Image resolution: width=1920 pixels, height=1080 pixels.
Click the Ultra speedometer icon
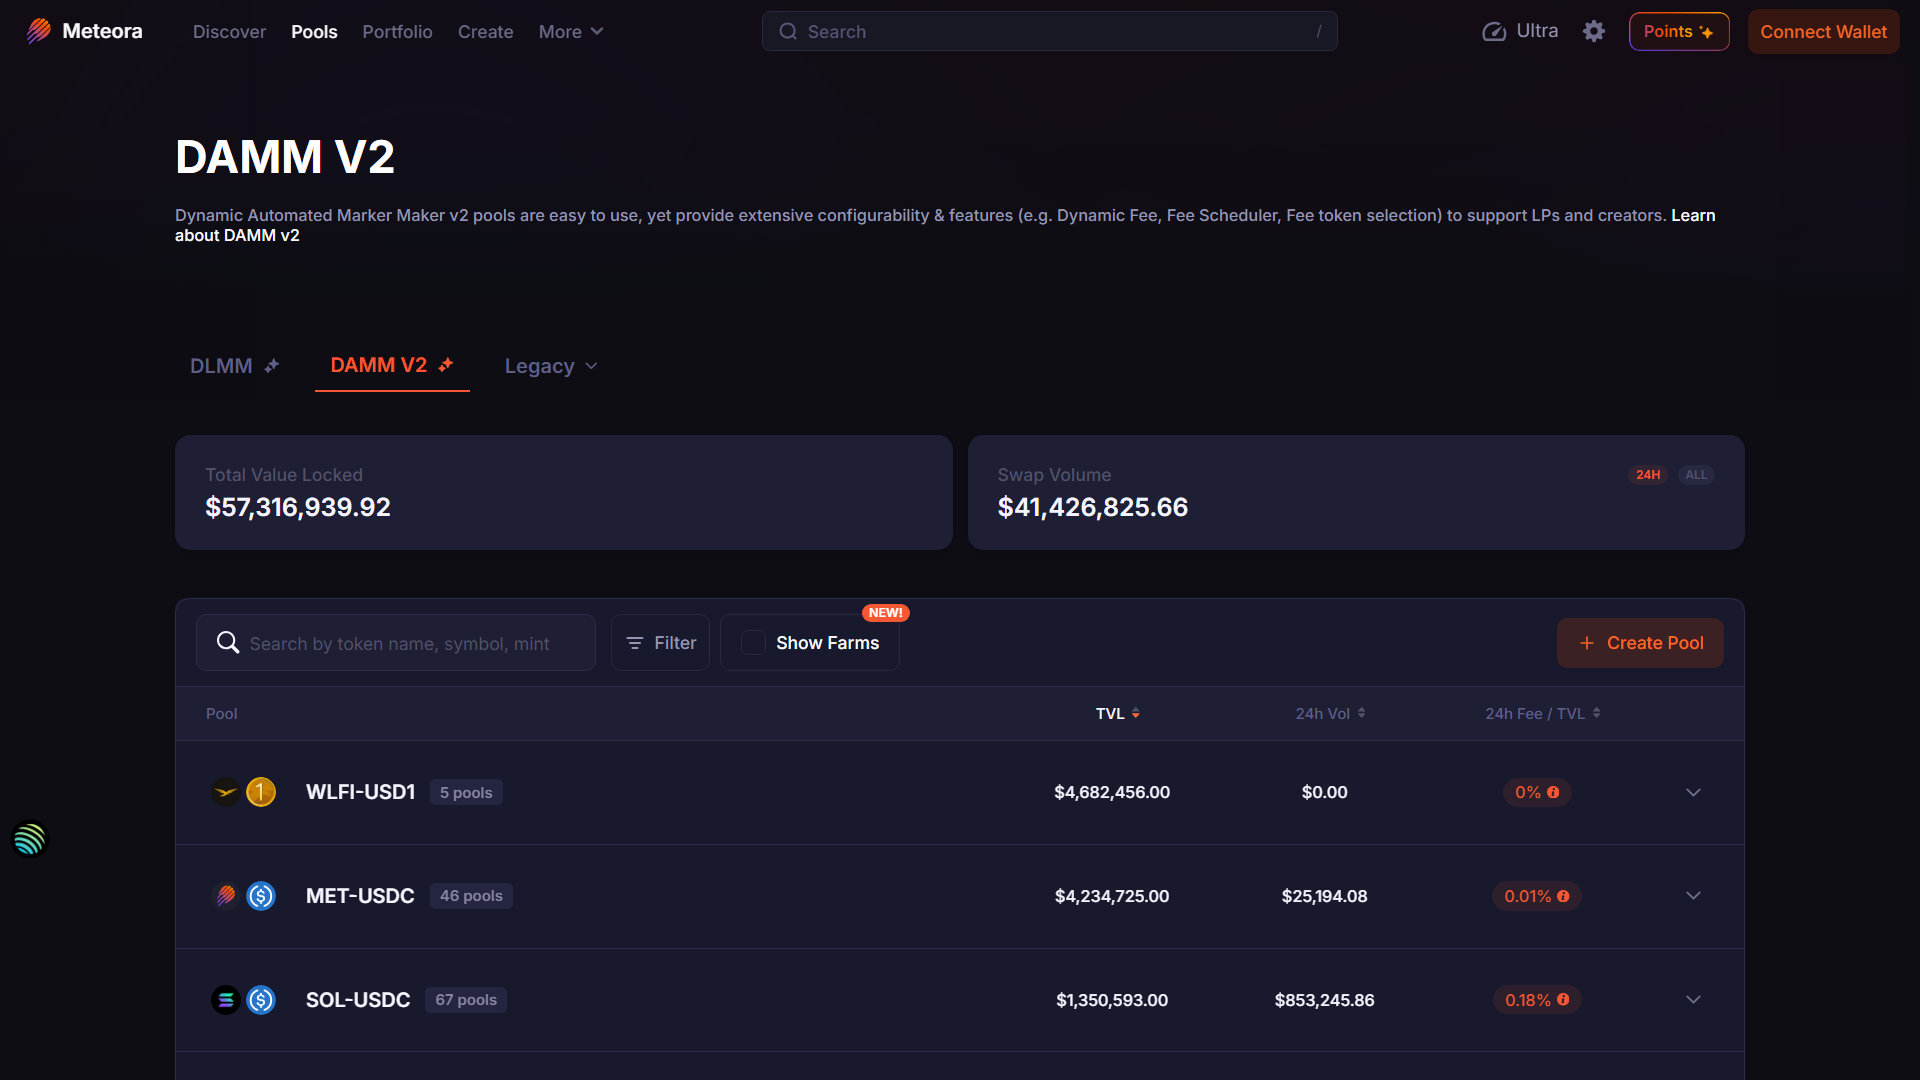[x=1494, y=31]
